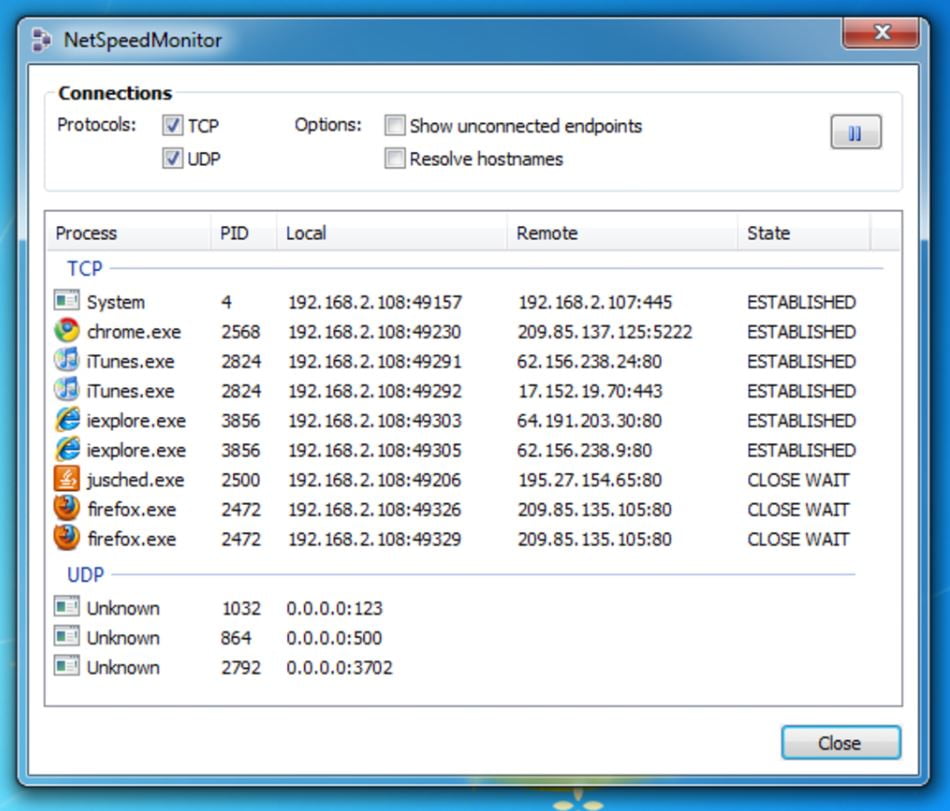Sort by Local column header
This screenshot has width=950, height=811.
(x=391, y=233)
